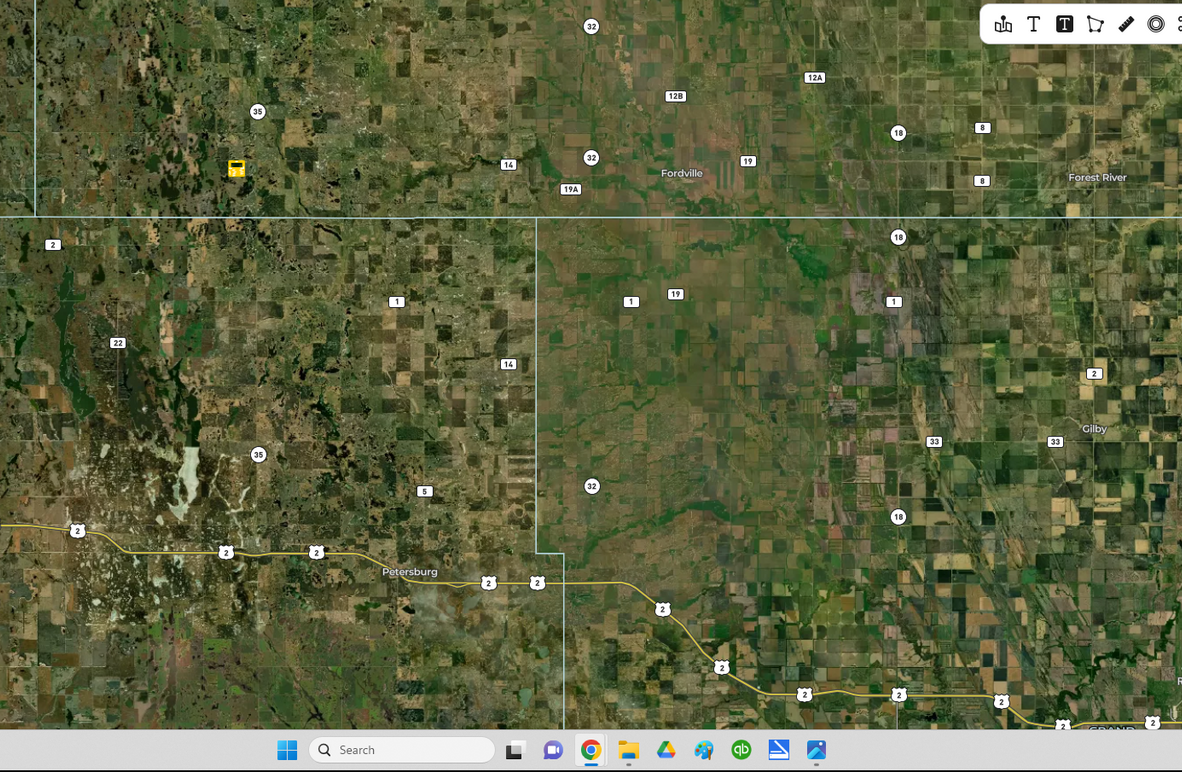Click the route 22 shield marker
Screen dimensions: 1182x772
[118, 343]
